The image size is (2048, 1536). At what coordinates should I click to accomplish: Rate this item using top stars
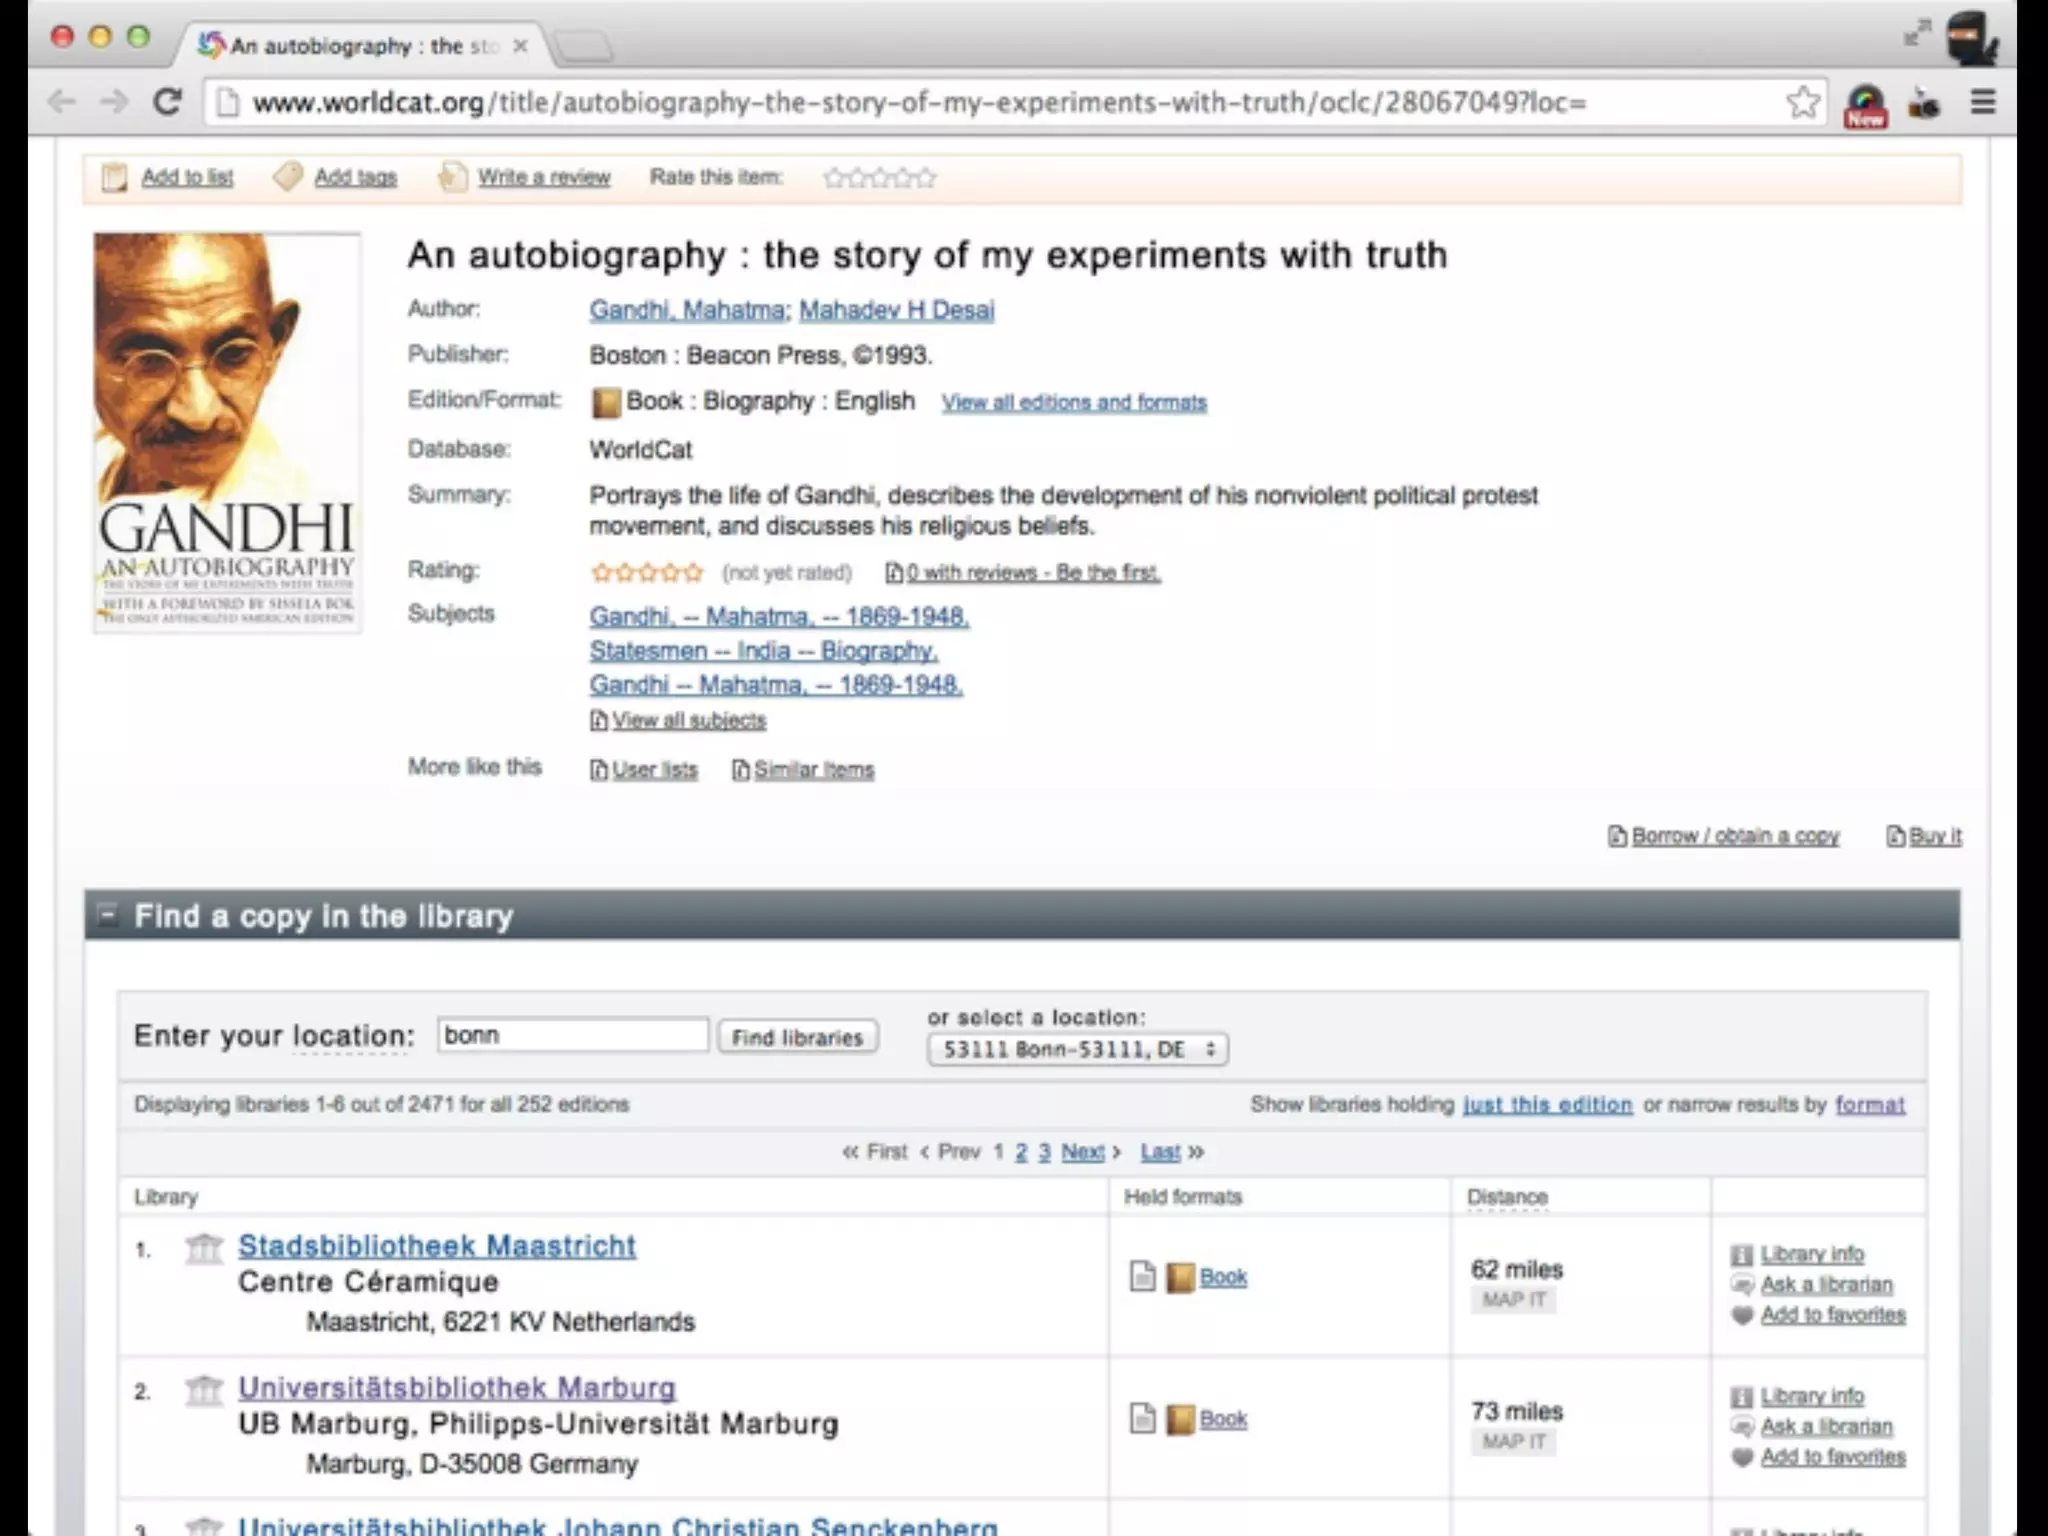coord(879,178)
